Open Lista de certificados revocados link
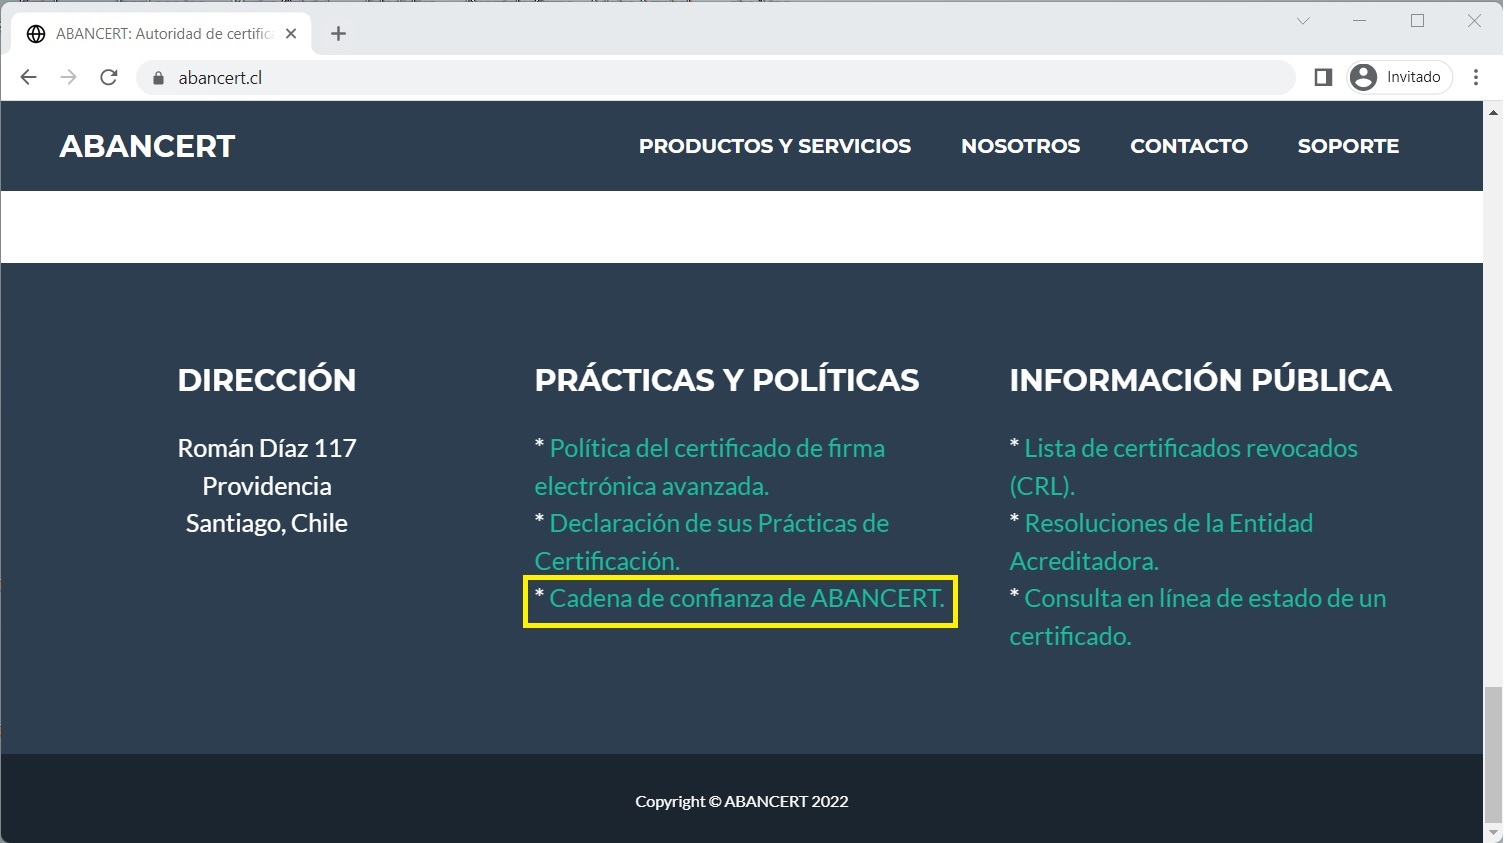The height and width of the screenshot is (843, 1505). click(1190, 448)
